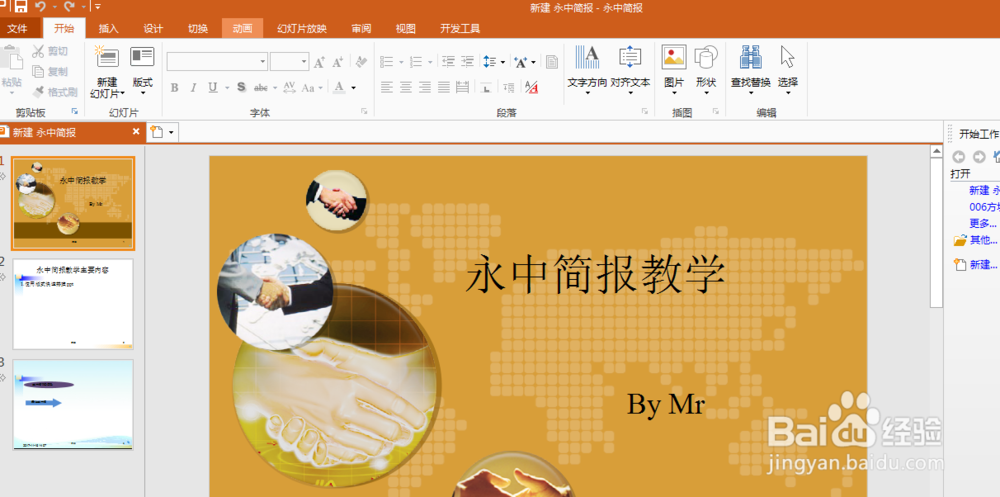The image size is (1000, 497).
Task: Open the 视图 tab
Action: tap(406, 28)
